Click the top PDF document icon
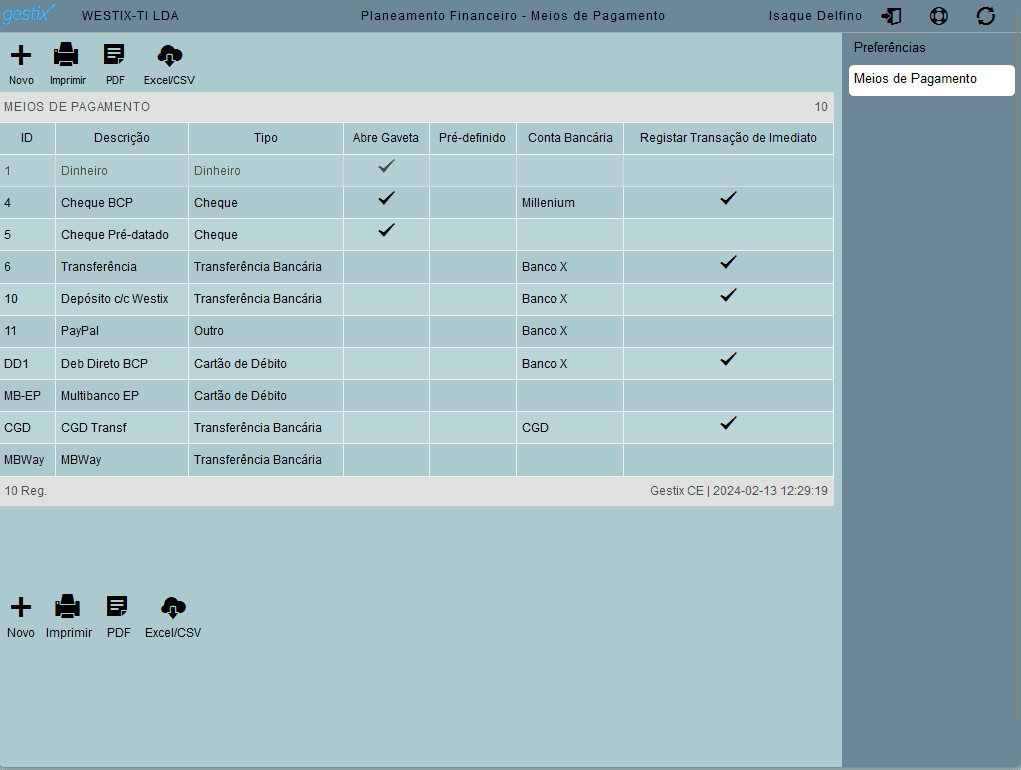This screenshot has width=1021, height=770. click(x=114, y=55)
